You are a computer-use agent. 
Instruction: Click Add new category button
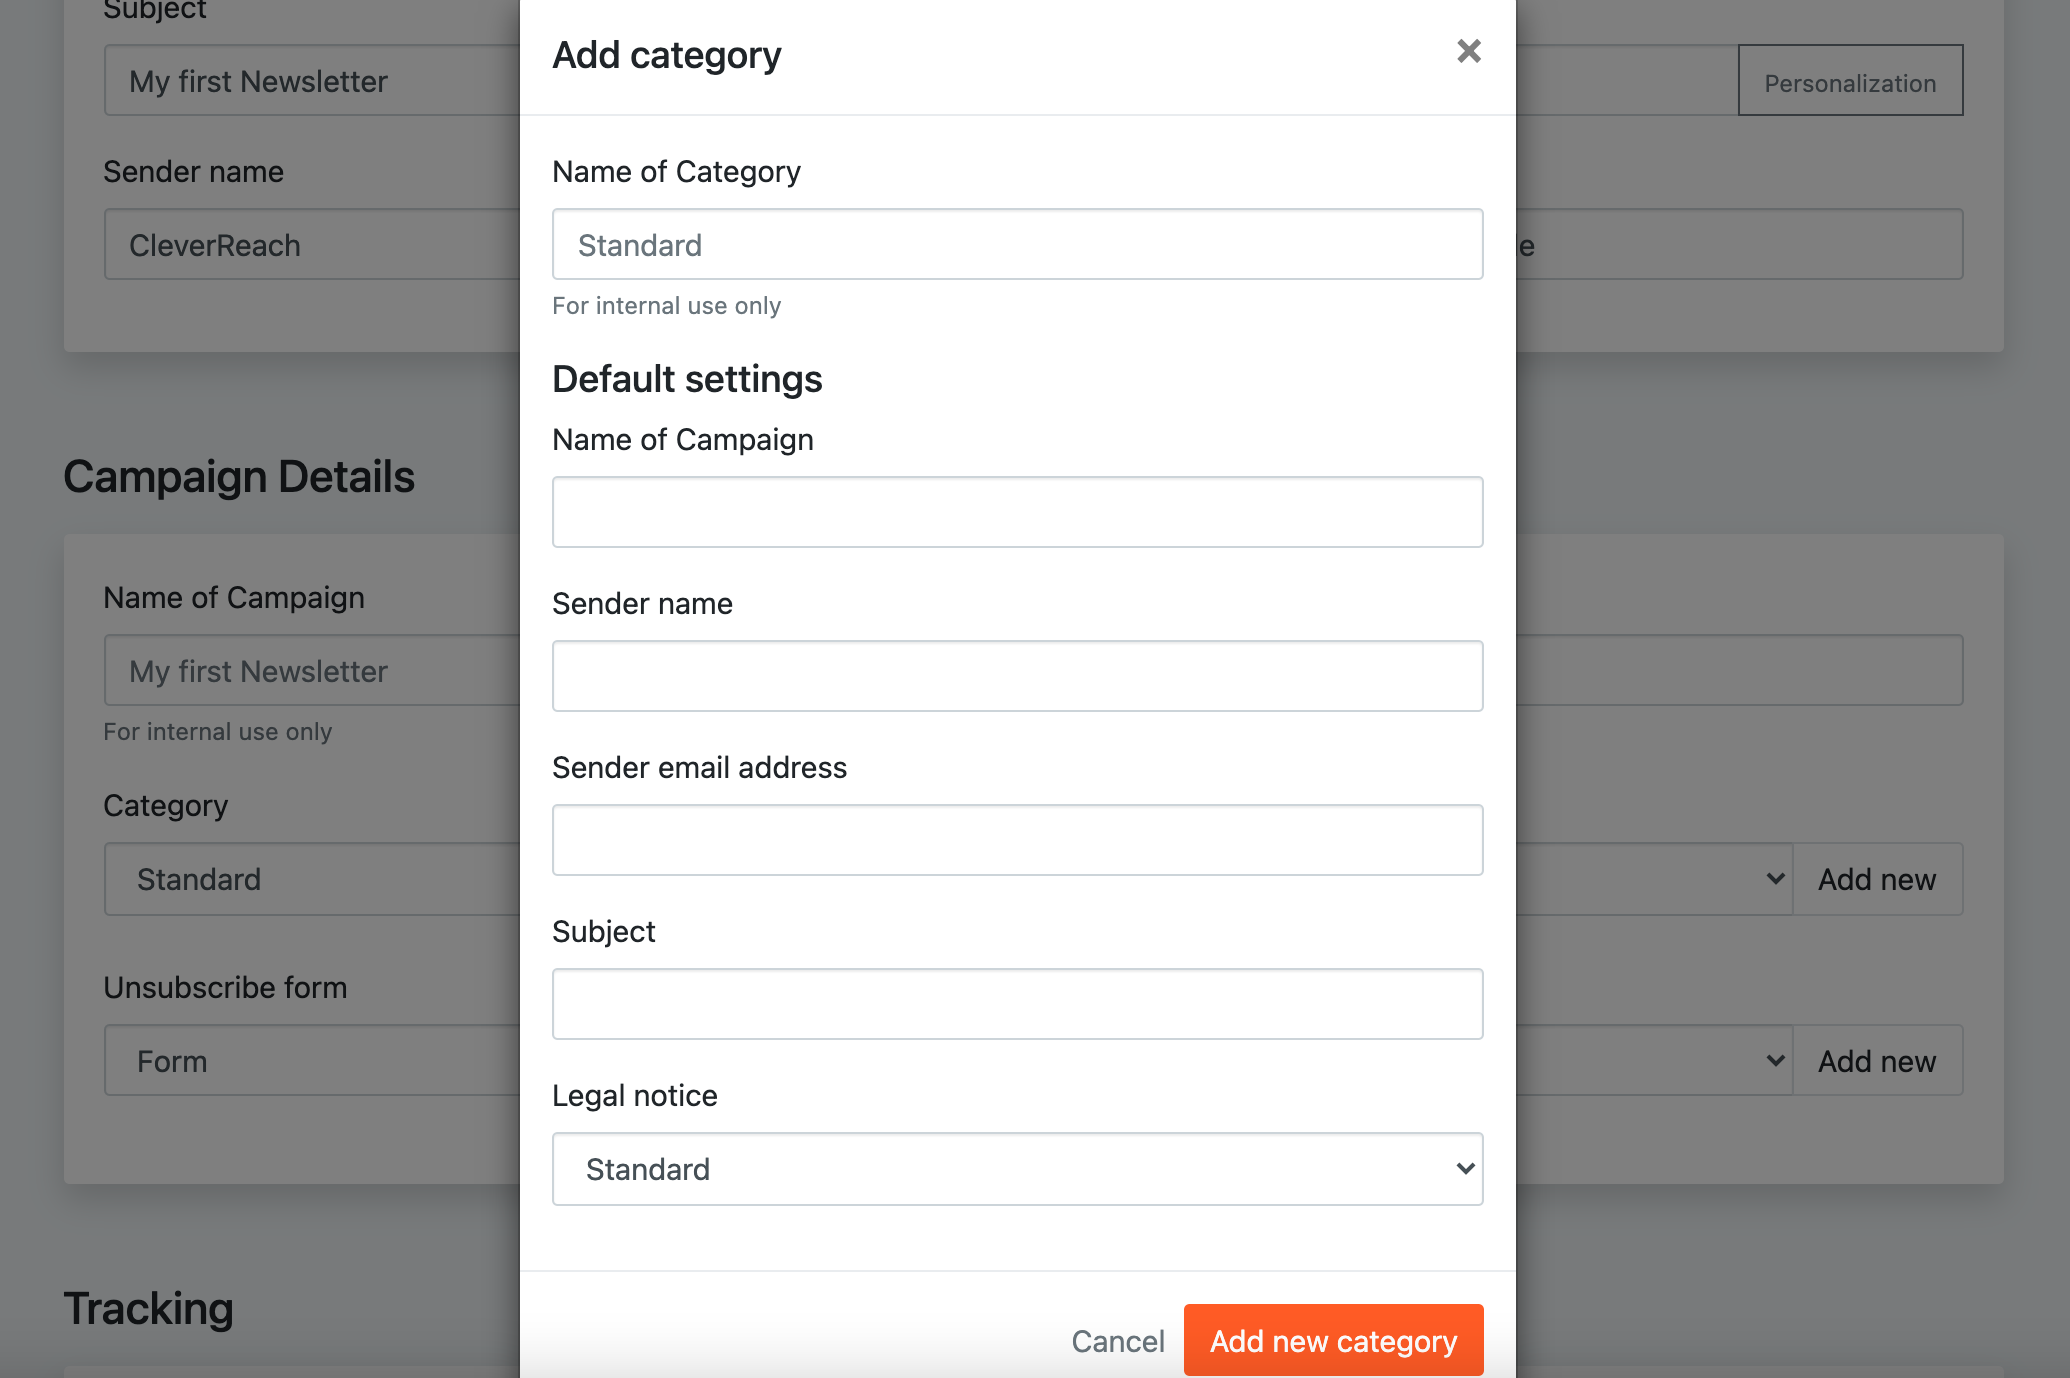click(1333, 1340)
